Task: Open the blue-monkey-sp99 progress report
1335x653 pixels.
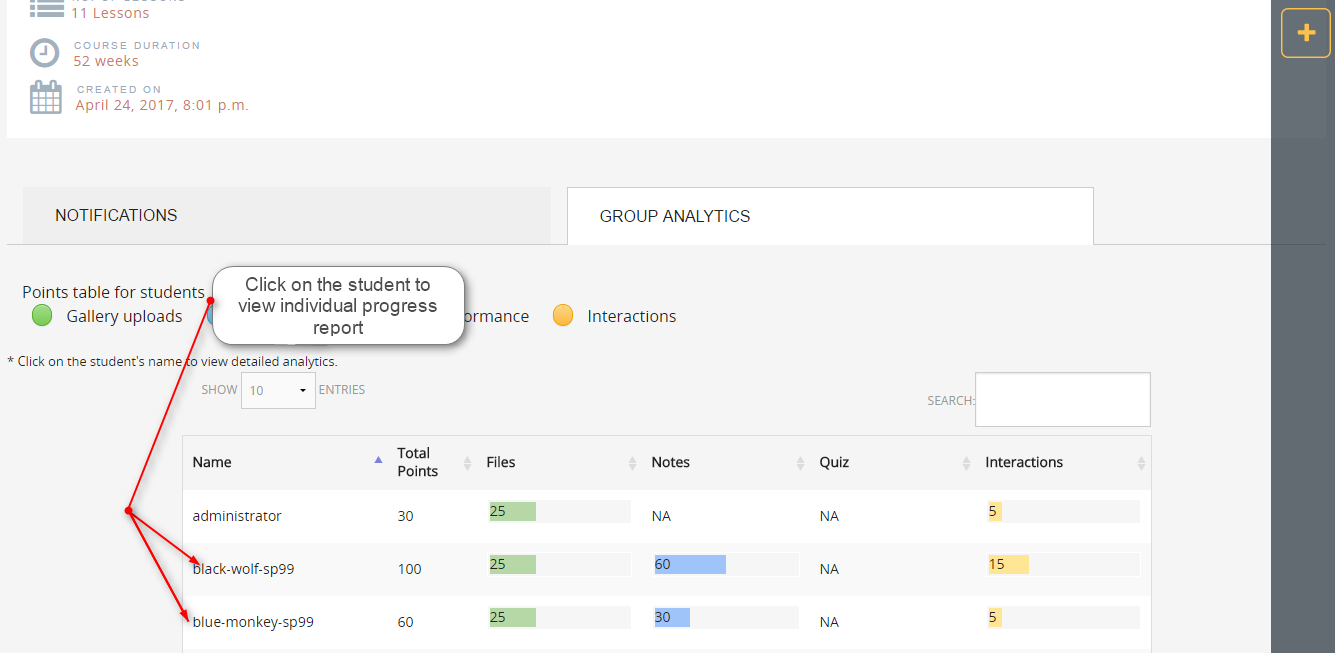Action: coord(253,622)
